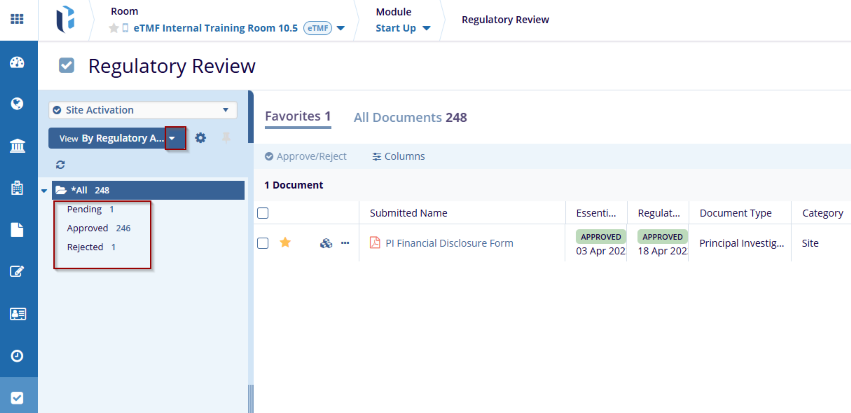Click the Approve/Reject button

[x=305, y=156]
